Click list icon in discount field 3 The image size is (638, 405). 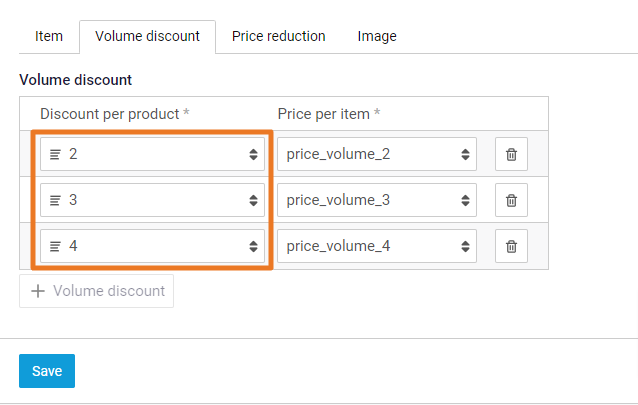click(55, 200)
